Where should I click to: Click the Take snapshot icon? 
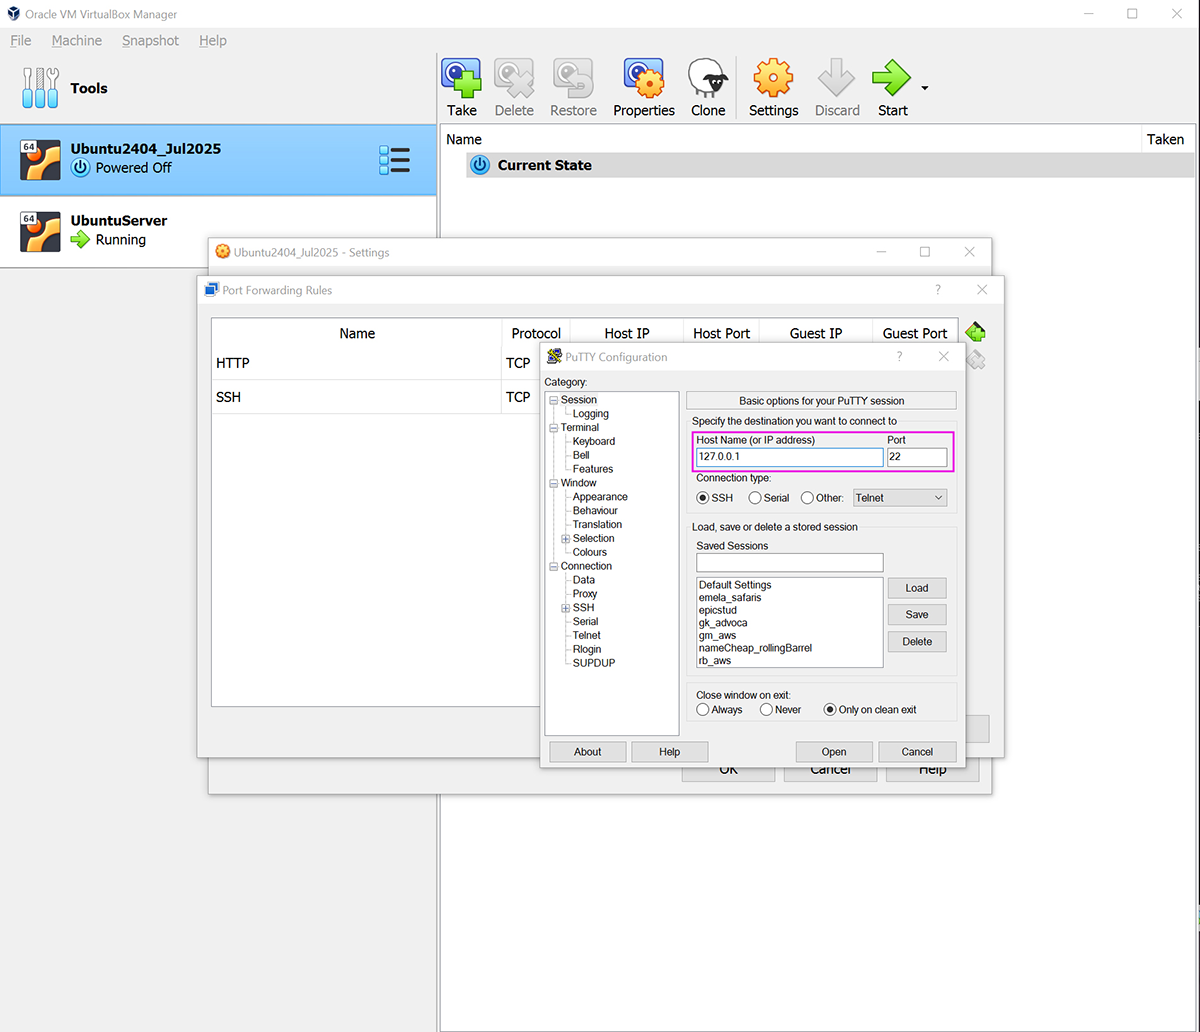[x=461, y=78]
